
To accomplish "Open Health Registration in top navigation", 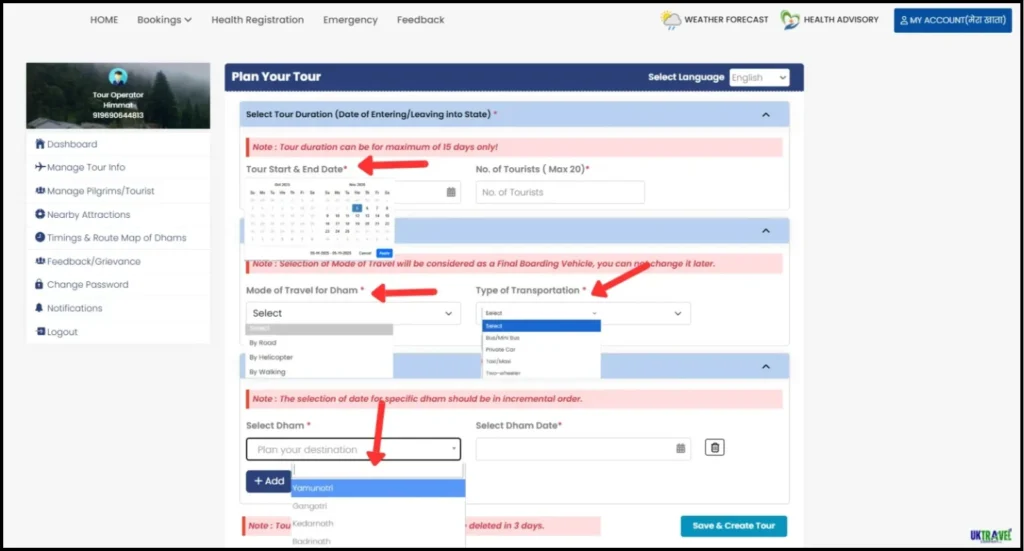I will (257, 20).
